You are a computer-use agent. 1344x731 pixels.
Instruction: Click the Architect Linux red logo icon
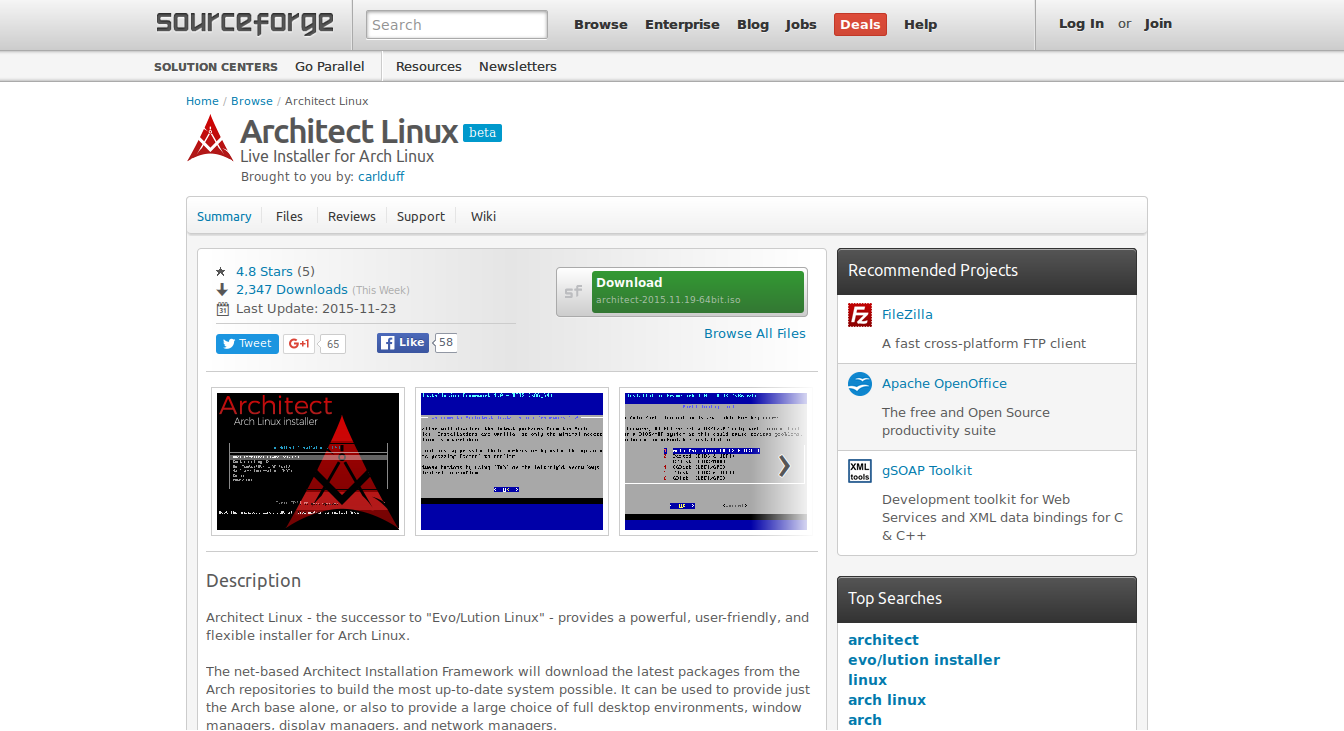210,138
